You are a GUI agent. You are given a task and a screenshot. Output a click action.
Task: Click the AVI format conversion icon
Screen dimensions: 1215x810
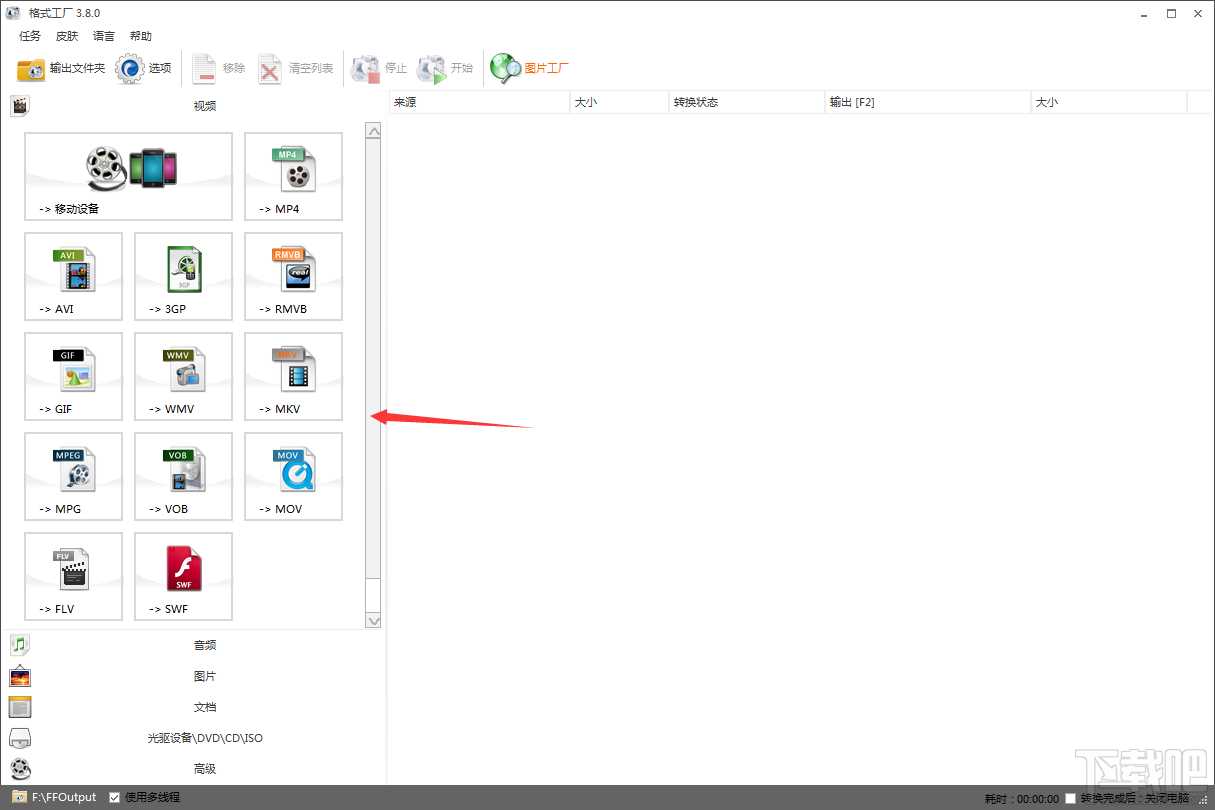73,276
